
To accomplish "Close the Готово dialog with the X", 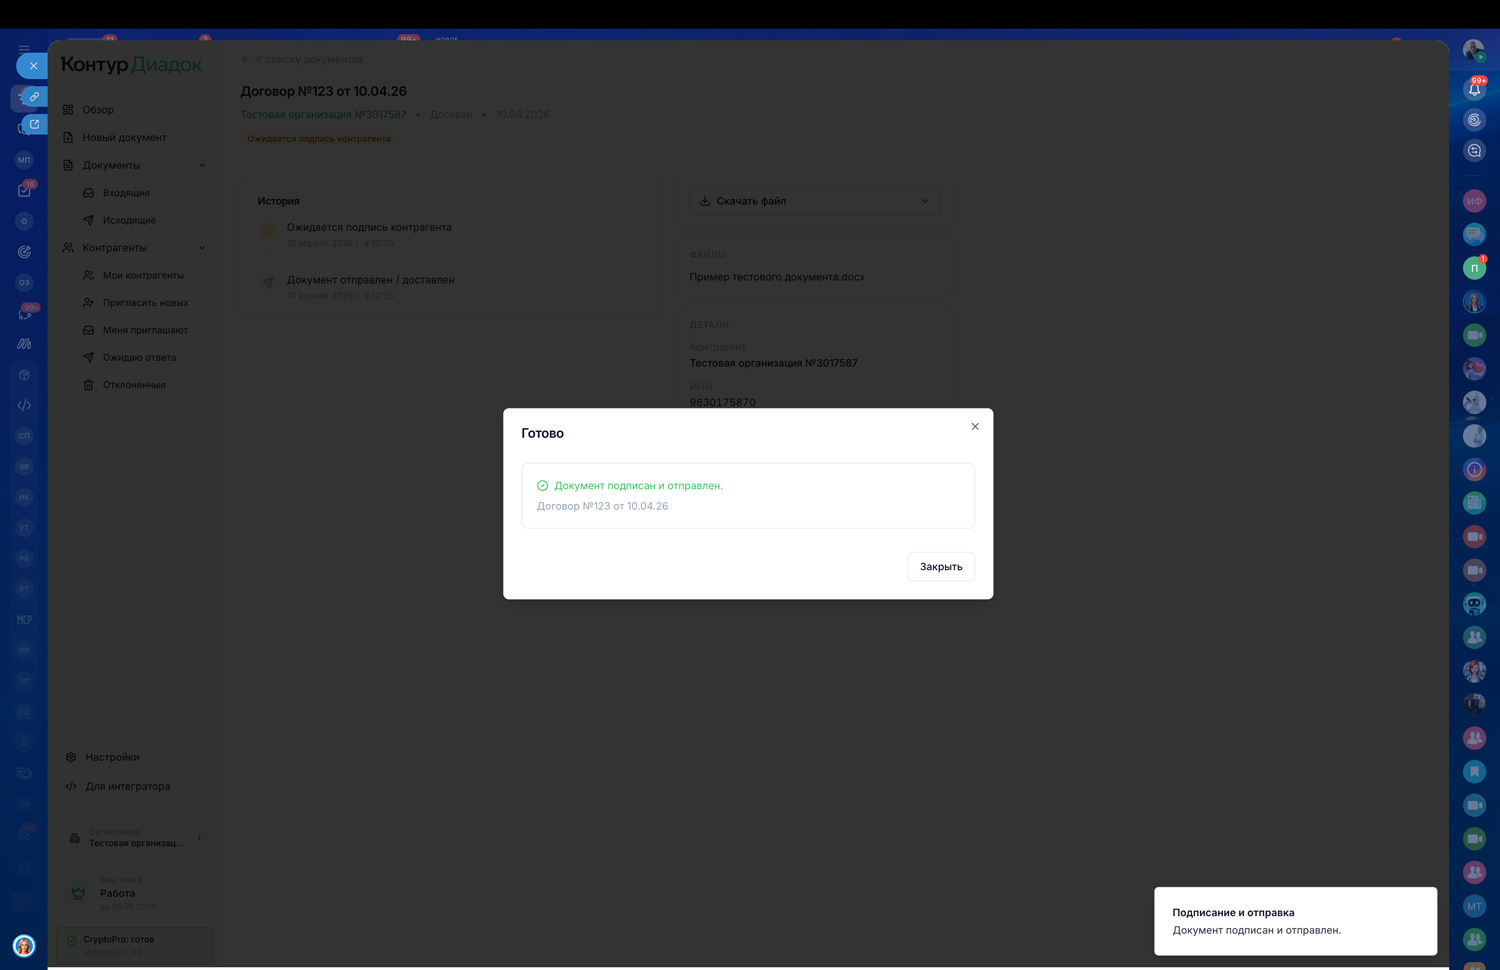I will point(975,427).
